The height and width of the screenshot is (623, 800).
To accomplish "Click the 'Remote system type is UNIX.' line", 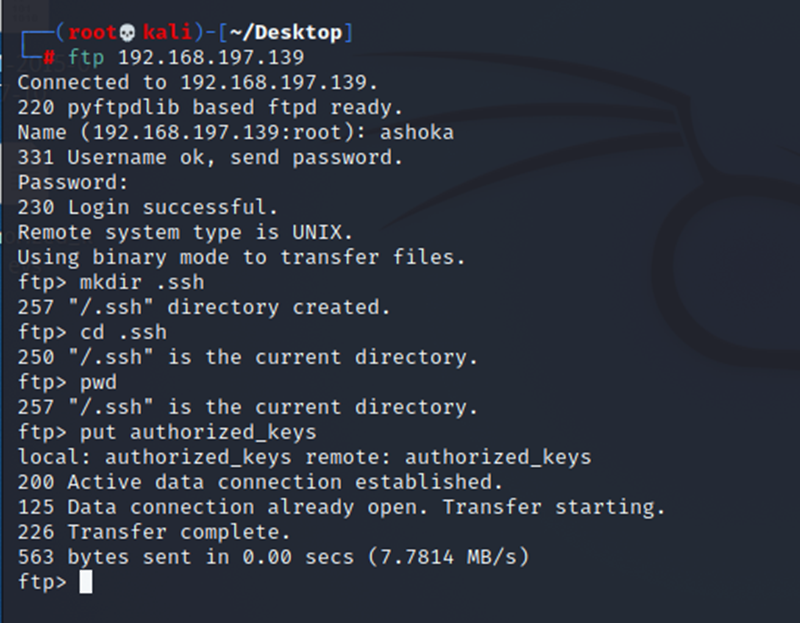I will tap(185, 233).
